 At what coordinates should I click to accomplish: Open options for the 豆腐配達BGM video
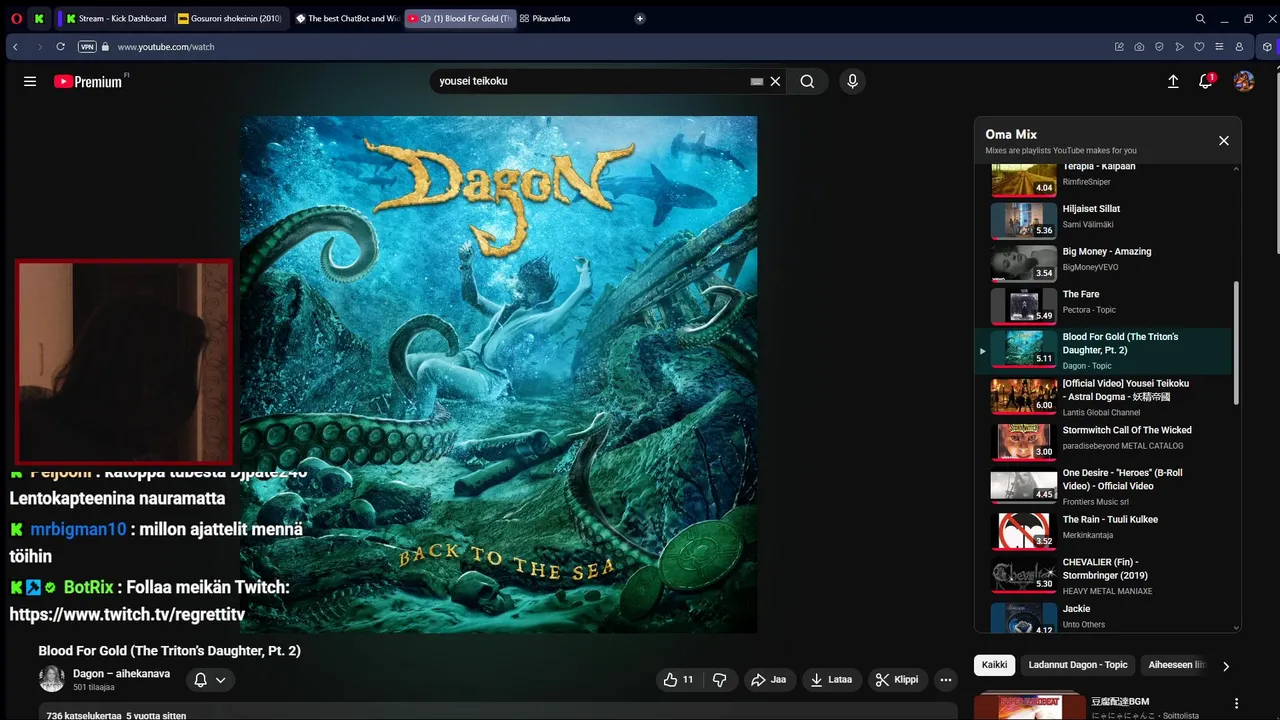(x=1237, y=704)
